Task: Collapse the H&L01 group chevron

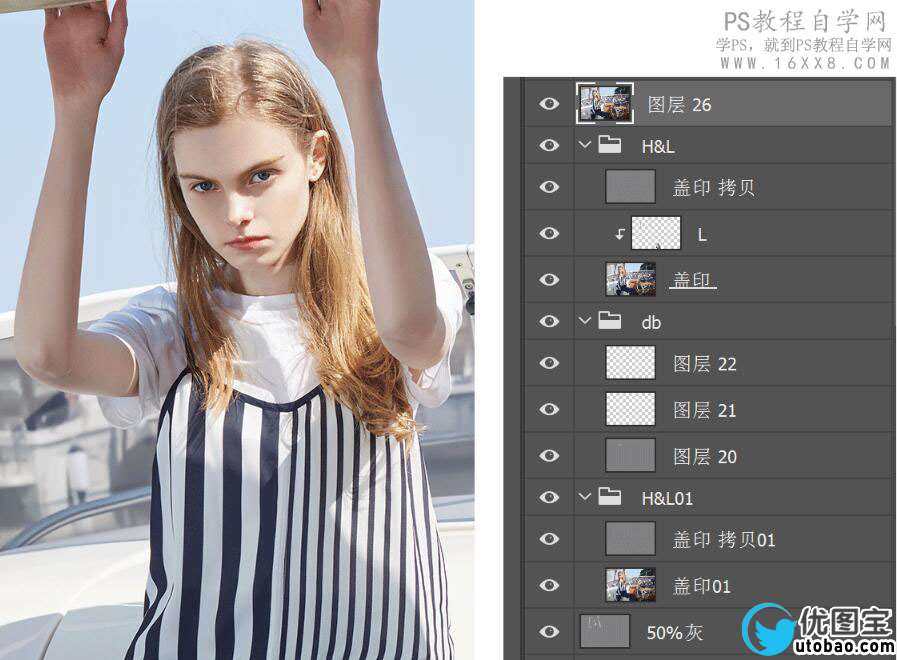Action: click(x=584, y=497)
